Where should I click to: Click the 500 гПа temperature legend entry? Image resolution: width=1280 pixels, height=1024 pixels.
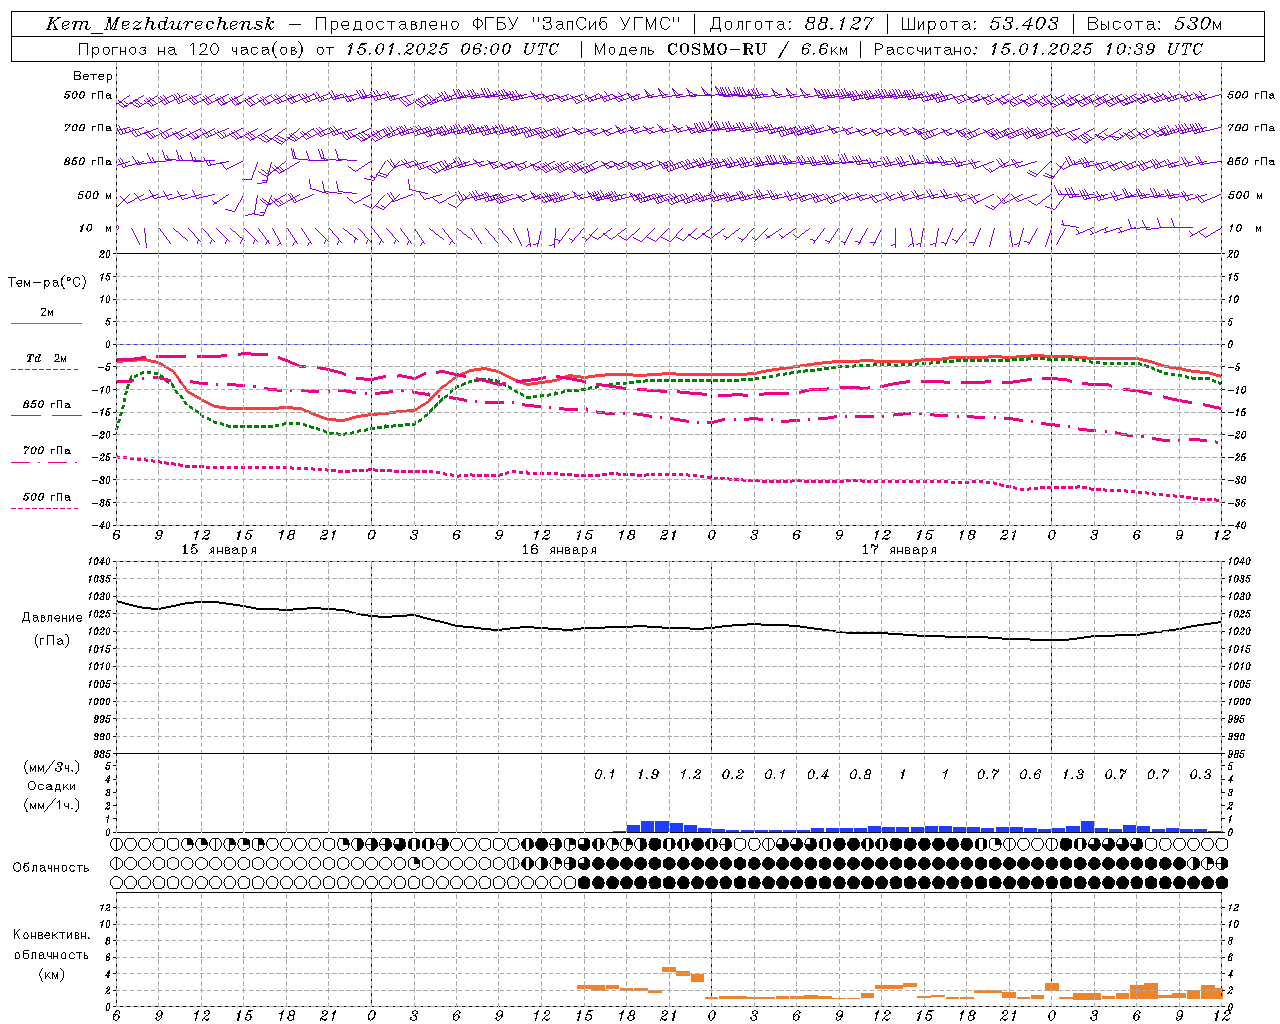tap(46, 497)
